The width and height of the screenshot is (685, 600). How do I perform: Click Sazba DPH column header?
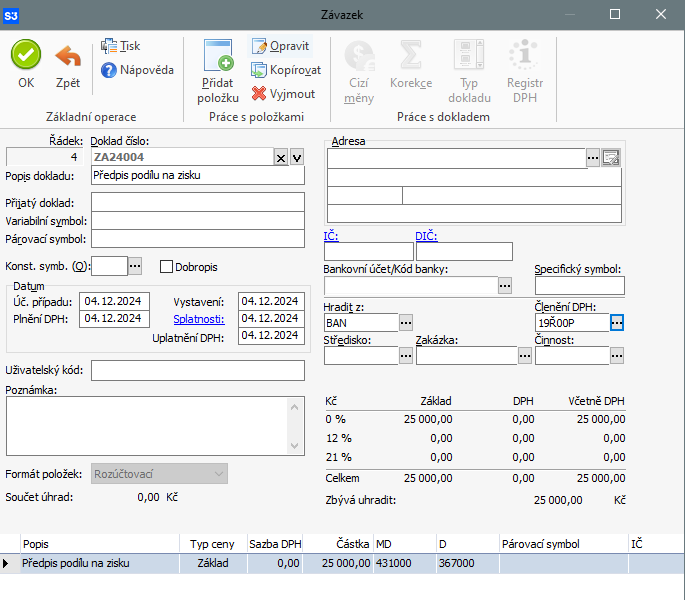(x=275, y=544)
